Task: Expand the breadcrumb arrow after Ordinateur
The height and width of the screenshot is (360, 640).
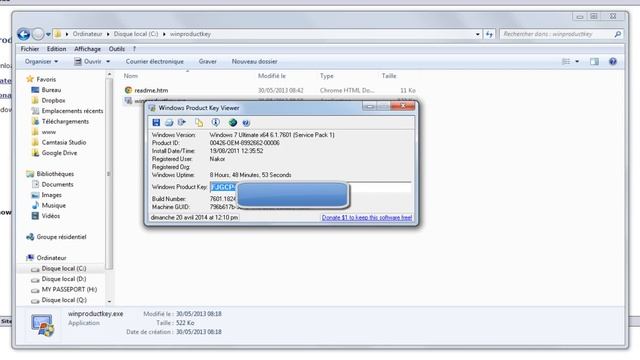Action: [108, 34]
